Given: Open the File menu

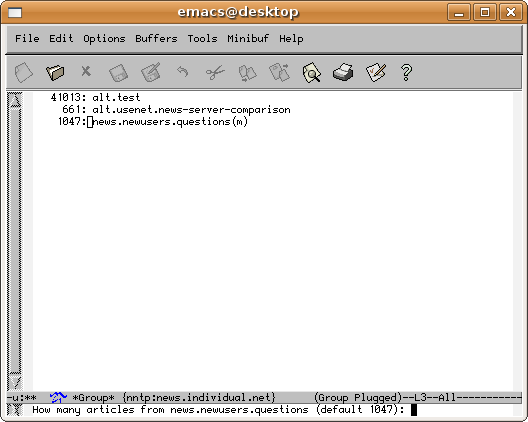Looking at the screenshot, I should pos(27,38).
